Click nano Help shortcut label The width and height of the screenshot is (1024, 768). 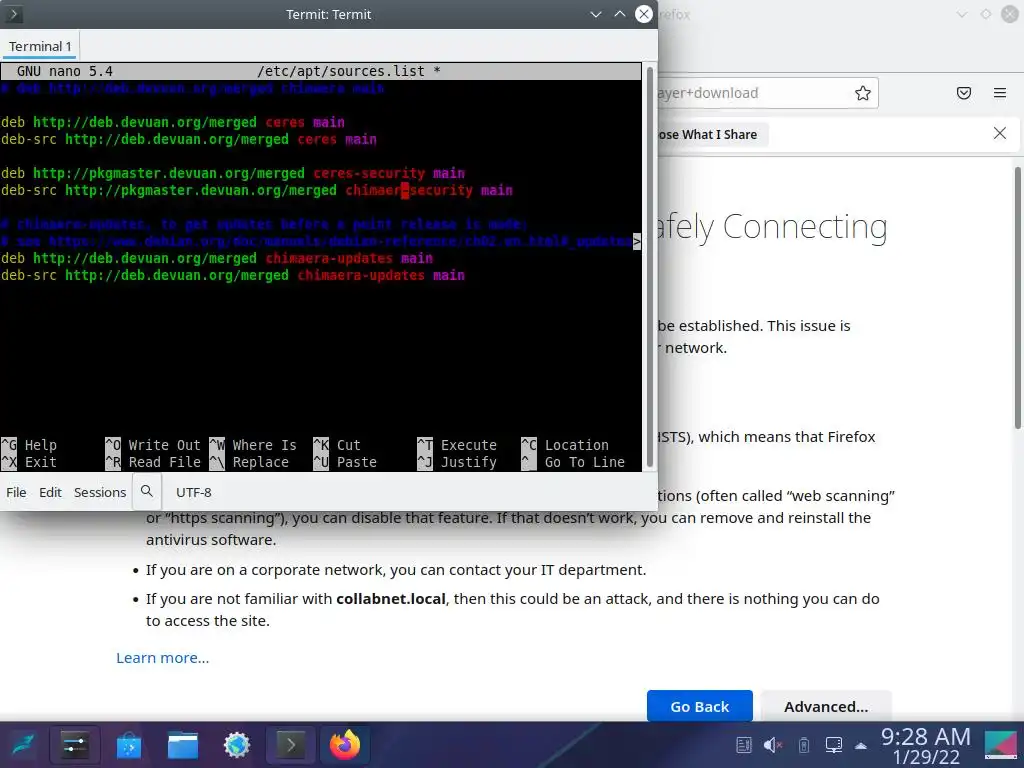click(x=40, y=445)
